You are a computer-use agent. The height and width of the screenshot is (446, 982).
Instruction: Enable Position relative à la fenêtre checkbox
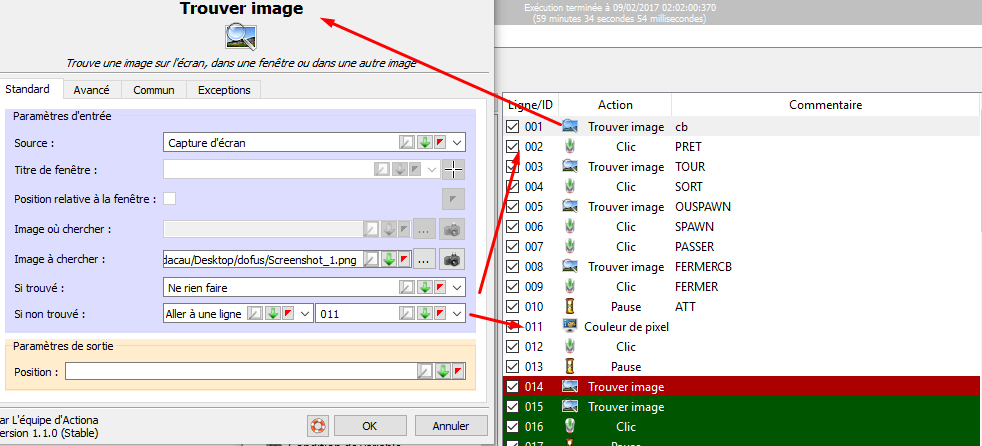tap(170, 199)
